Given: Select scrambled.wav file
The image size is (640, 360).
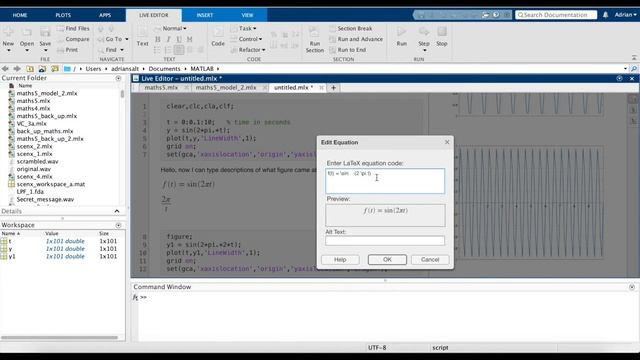Looking at the screenshot, I should 38,161.
